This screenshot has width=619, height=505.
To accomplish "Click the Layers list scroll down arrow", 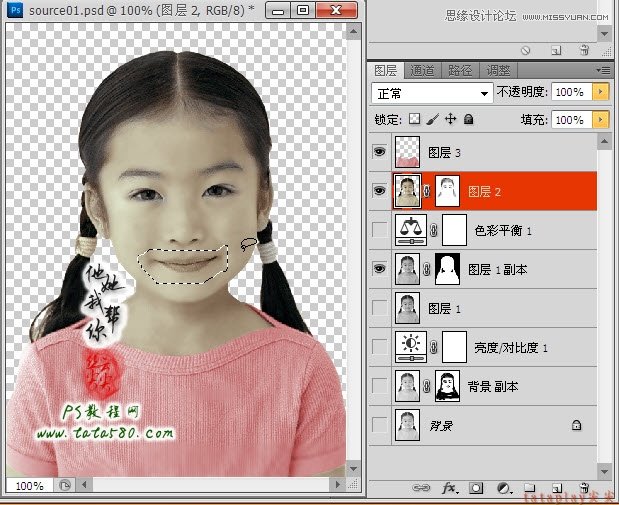I will pos(604,471).
